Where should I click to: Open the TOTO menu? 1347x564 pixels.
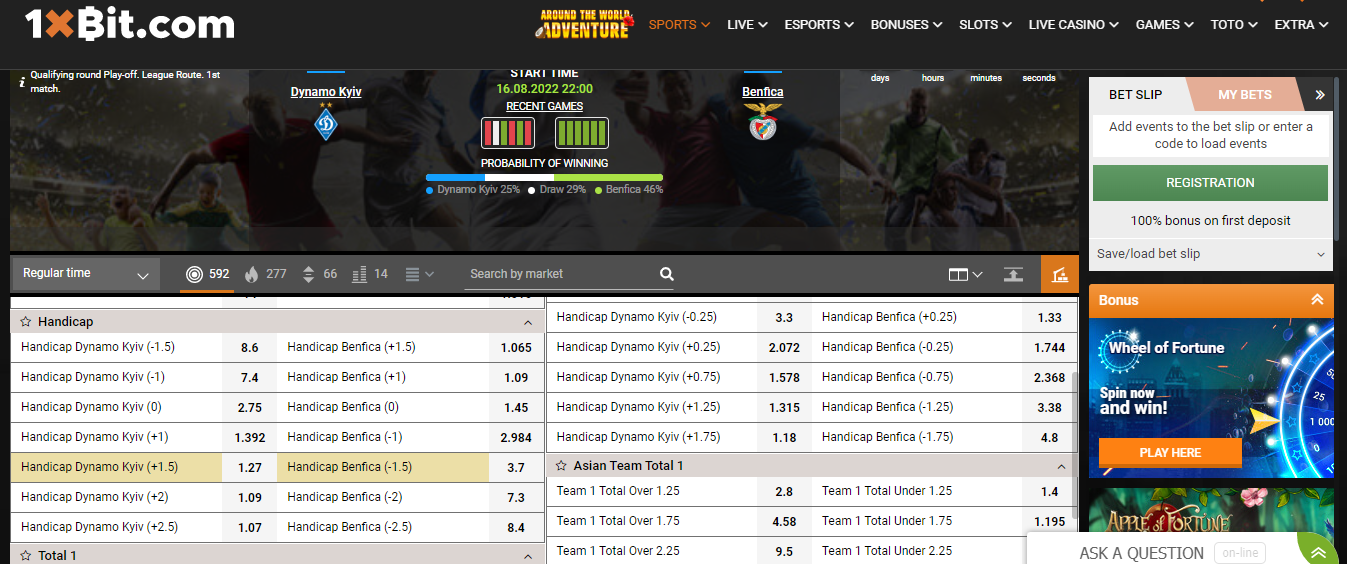[x=1234, y=25]
